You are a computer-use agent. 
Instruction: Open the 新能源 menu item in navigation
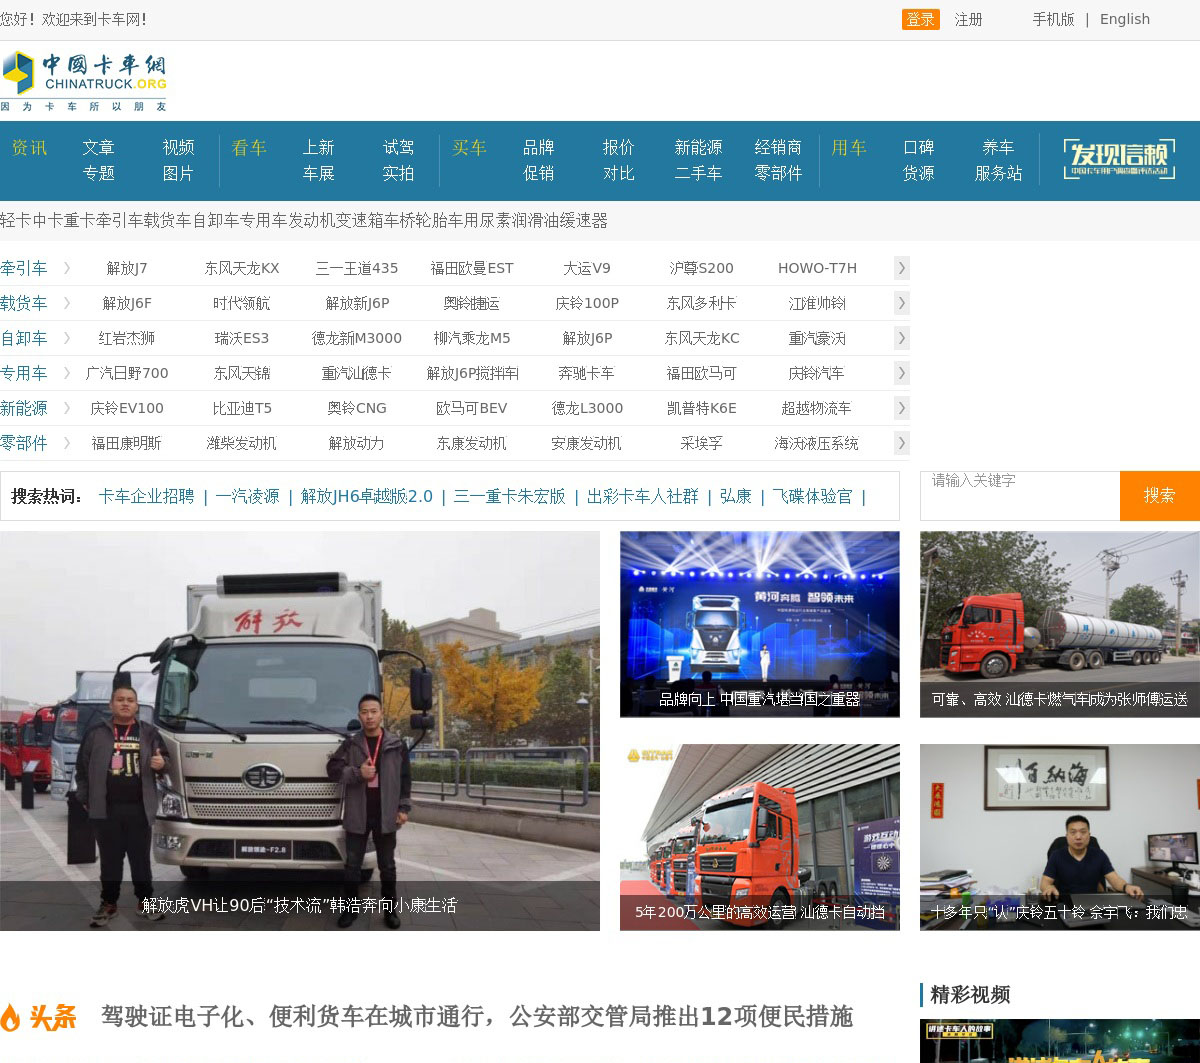coord(698,148)
